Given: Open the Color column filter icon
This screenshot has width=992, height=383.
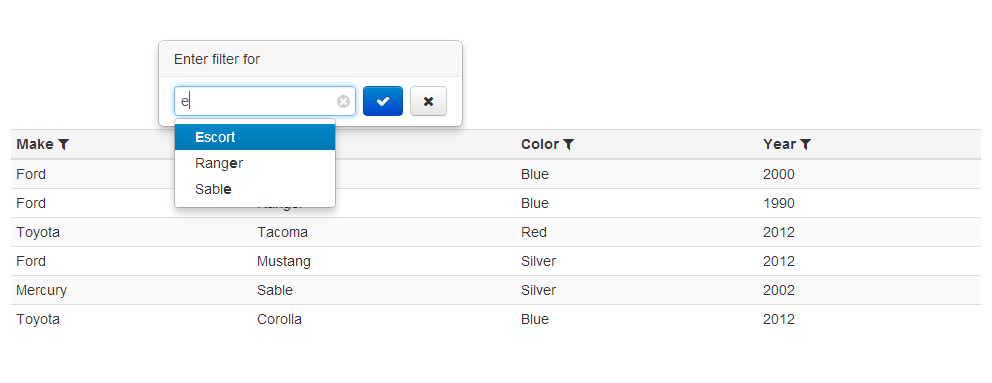Looking at the screenshot, I should pos(569,144).
